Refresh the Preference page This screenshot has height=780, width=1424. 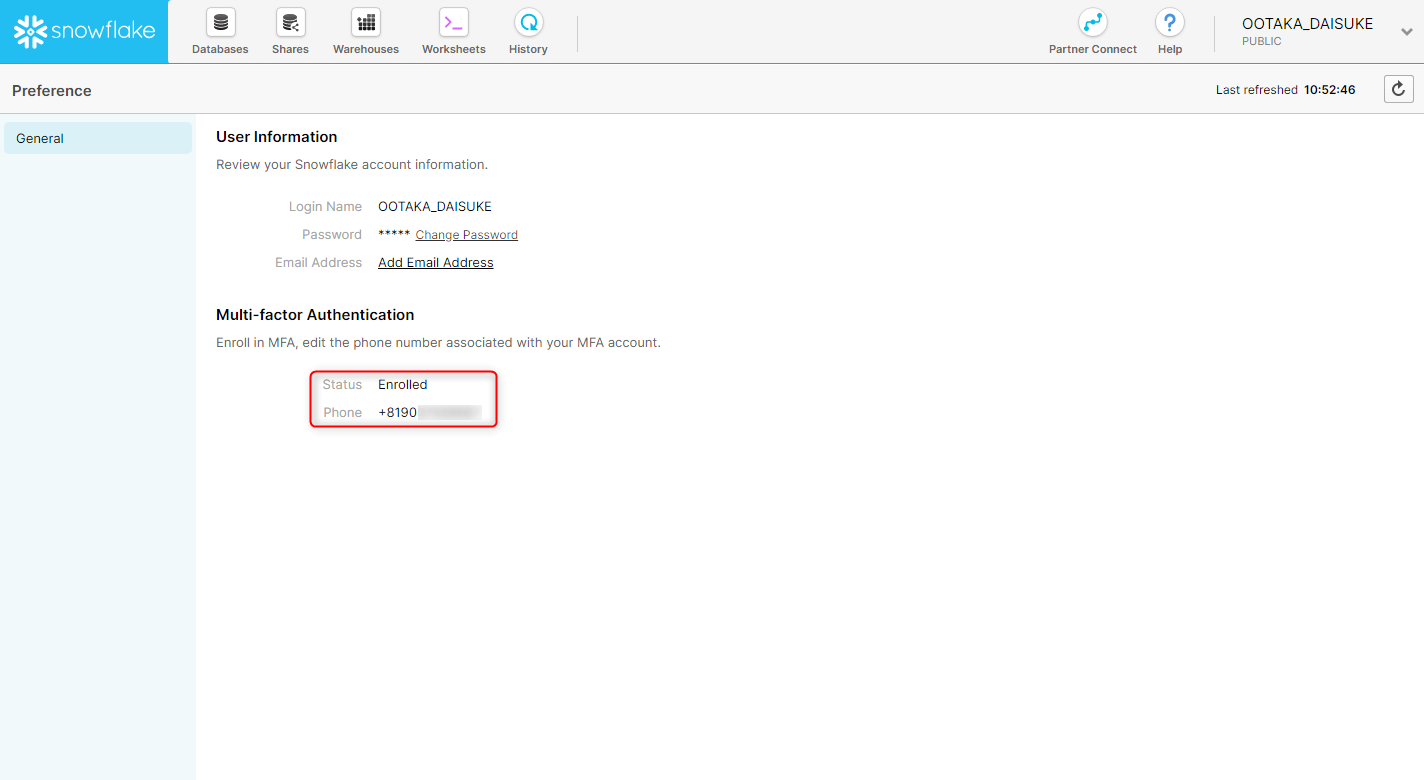point(1398,88)
